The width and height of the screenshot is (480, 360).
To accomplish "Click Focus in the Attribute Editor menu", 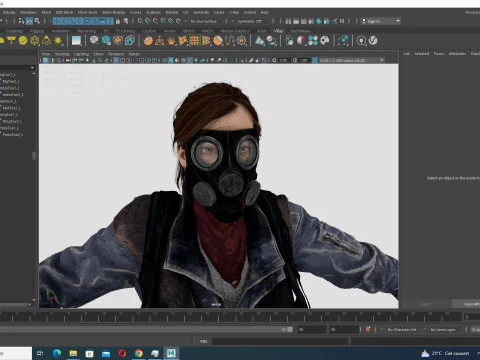I will 439,54.
